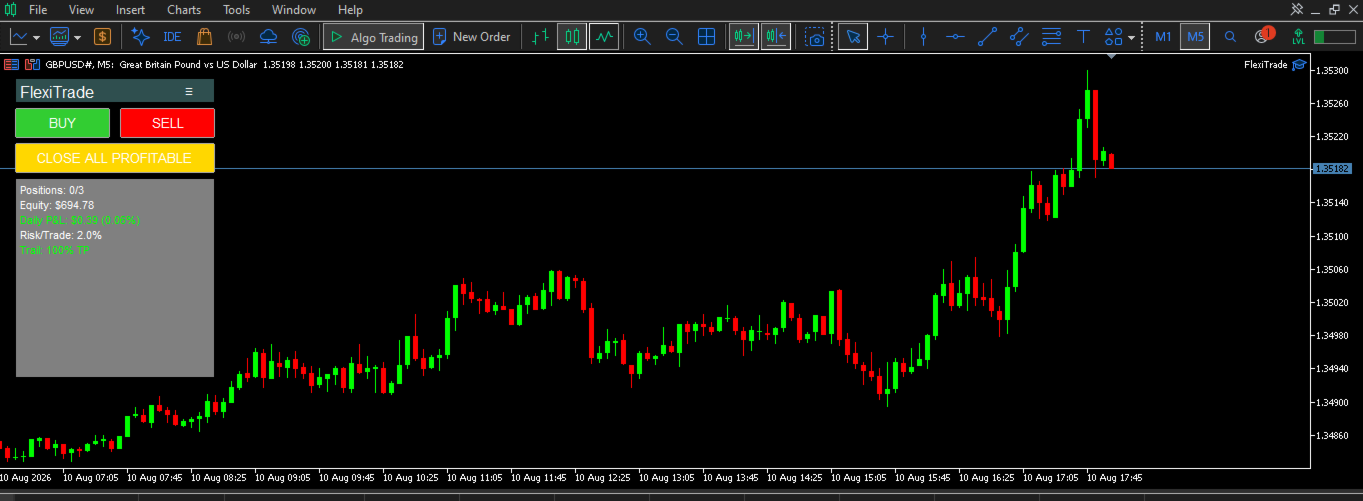The width and height of the screenshot is (1363, 501).
Task: Open the virtual hosting cloud icon
Action: point(268,37)
